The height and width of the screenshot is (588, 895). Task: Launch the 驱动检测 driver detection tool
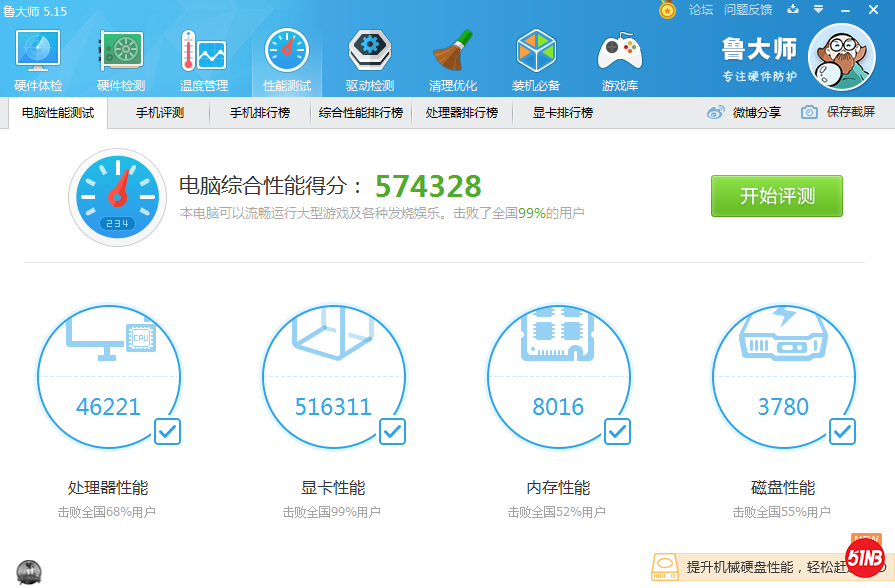(x=370, y=57)
